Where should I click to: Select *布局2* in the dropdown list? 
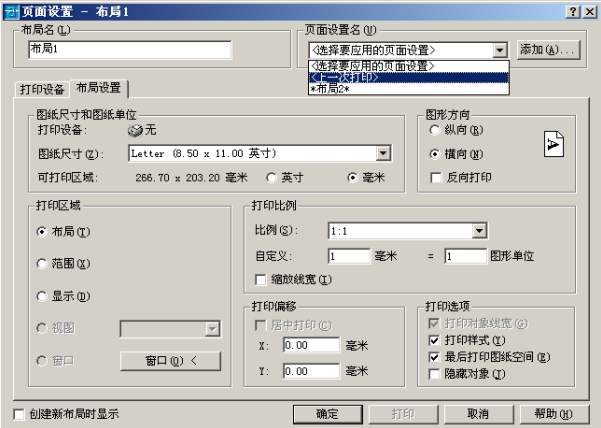tap(409, 89)
